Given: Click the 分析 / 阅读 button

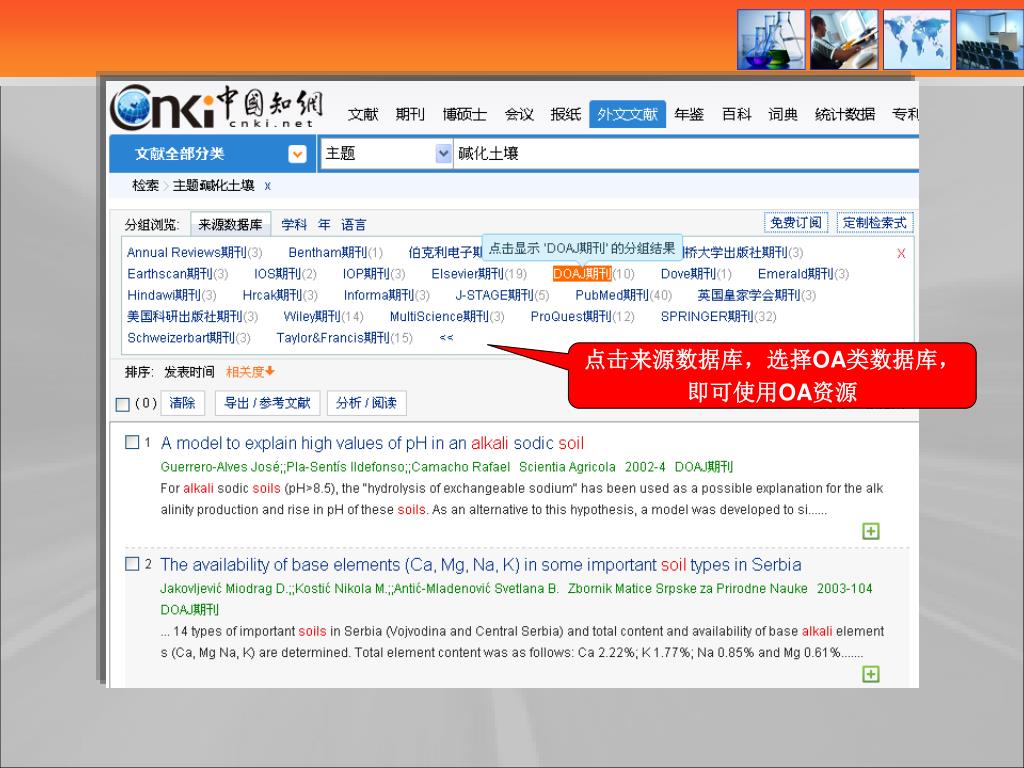Looking at the screenshot, I should click(x=366, y=403).
